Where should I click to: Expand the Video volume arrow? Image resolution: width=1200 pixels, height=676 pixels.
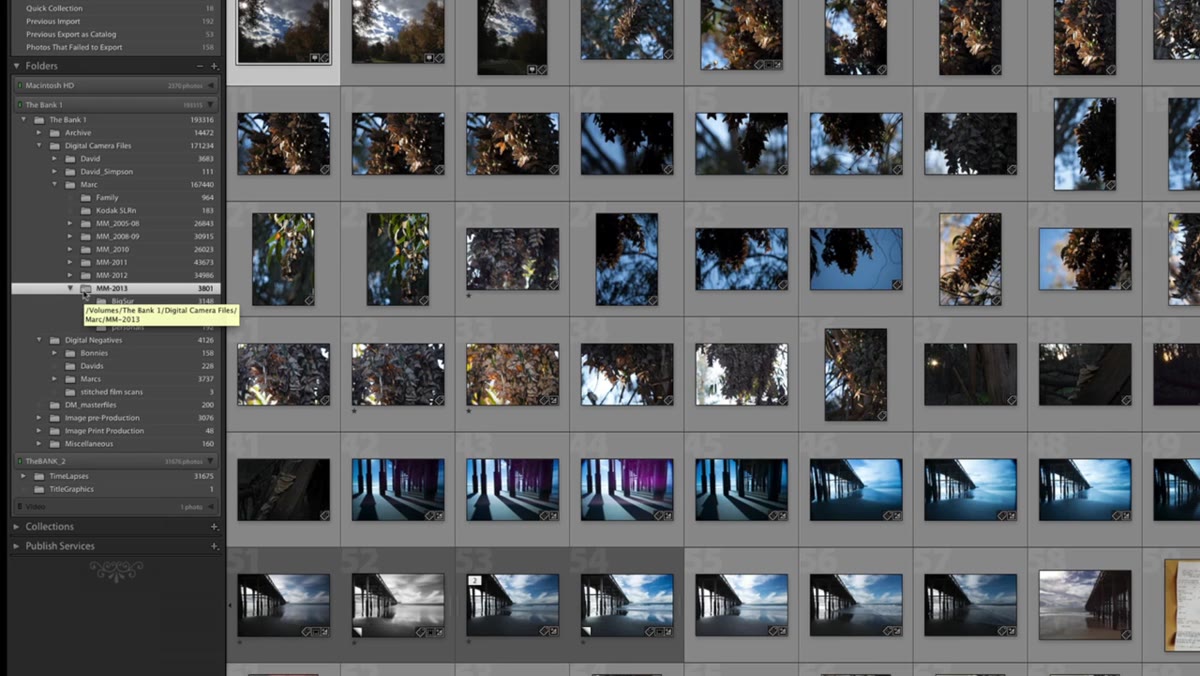tap(211, 508)
